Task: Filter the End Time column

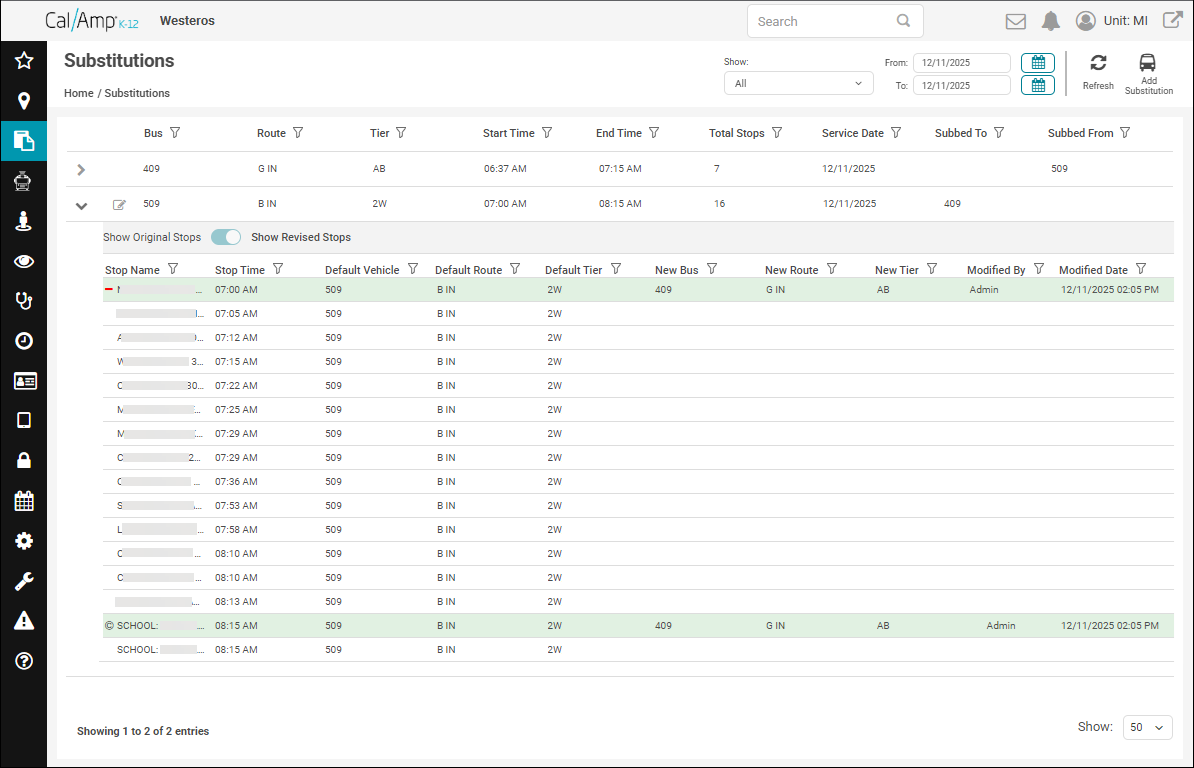Action: 654,132
